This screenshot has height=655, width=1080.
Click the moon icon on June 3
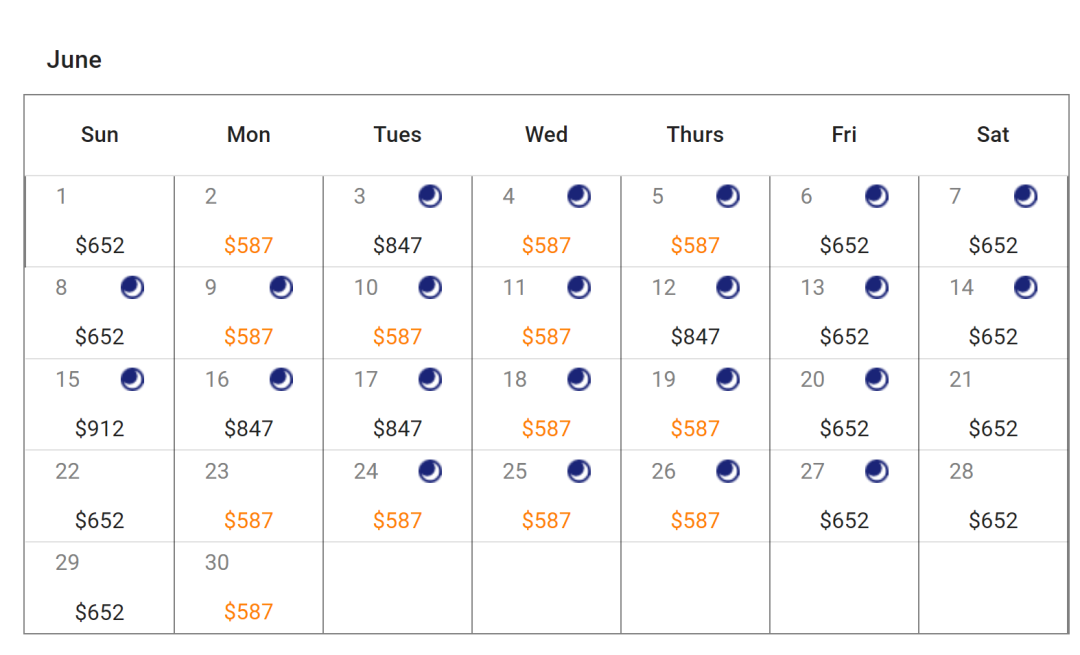(x=430, y=197)
